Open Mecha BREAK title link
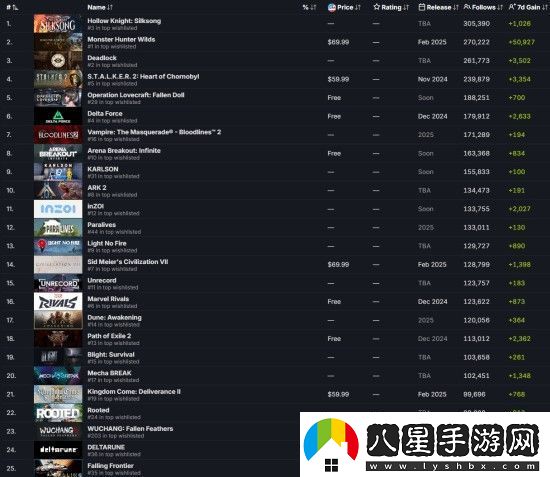Image resolution: width=550 pixels, height=477 pixels. (x=109, y=373)
